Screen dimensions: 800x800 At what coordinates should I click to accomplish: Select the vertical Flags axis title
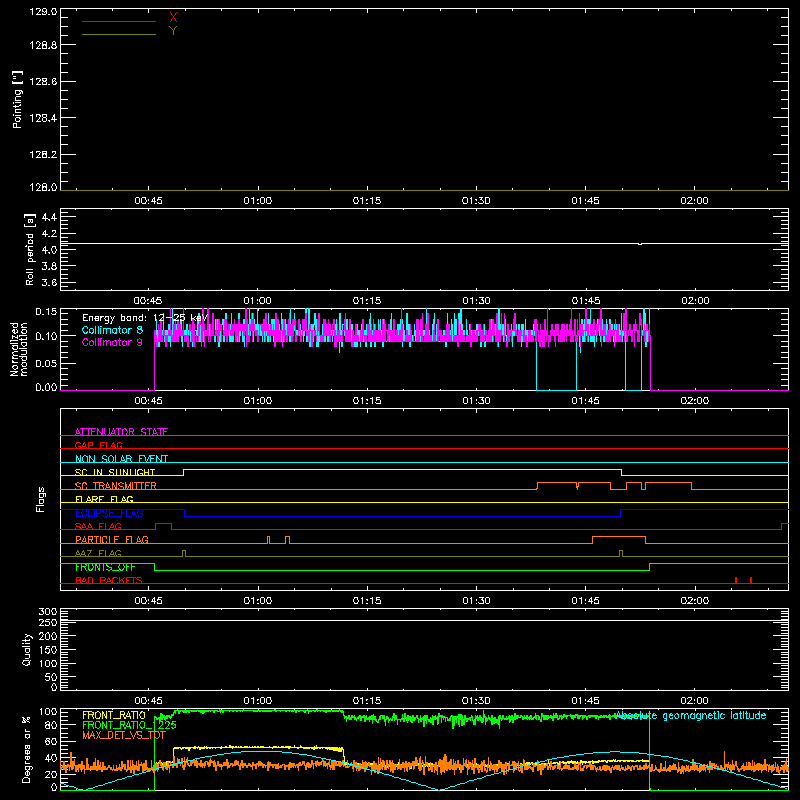point(41,499)
